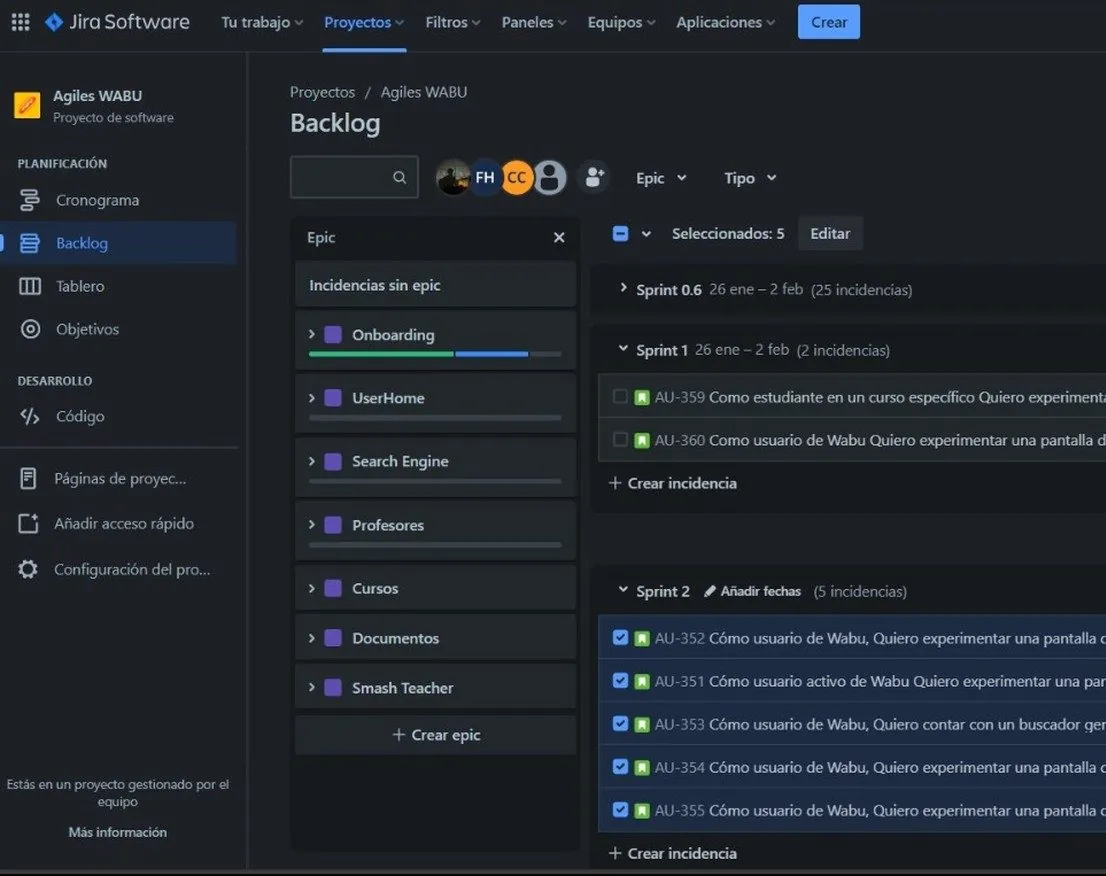Click story type icon of AU-359
Viewport: 1106px width, 876px height.
642,398
